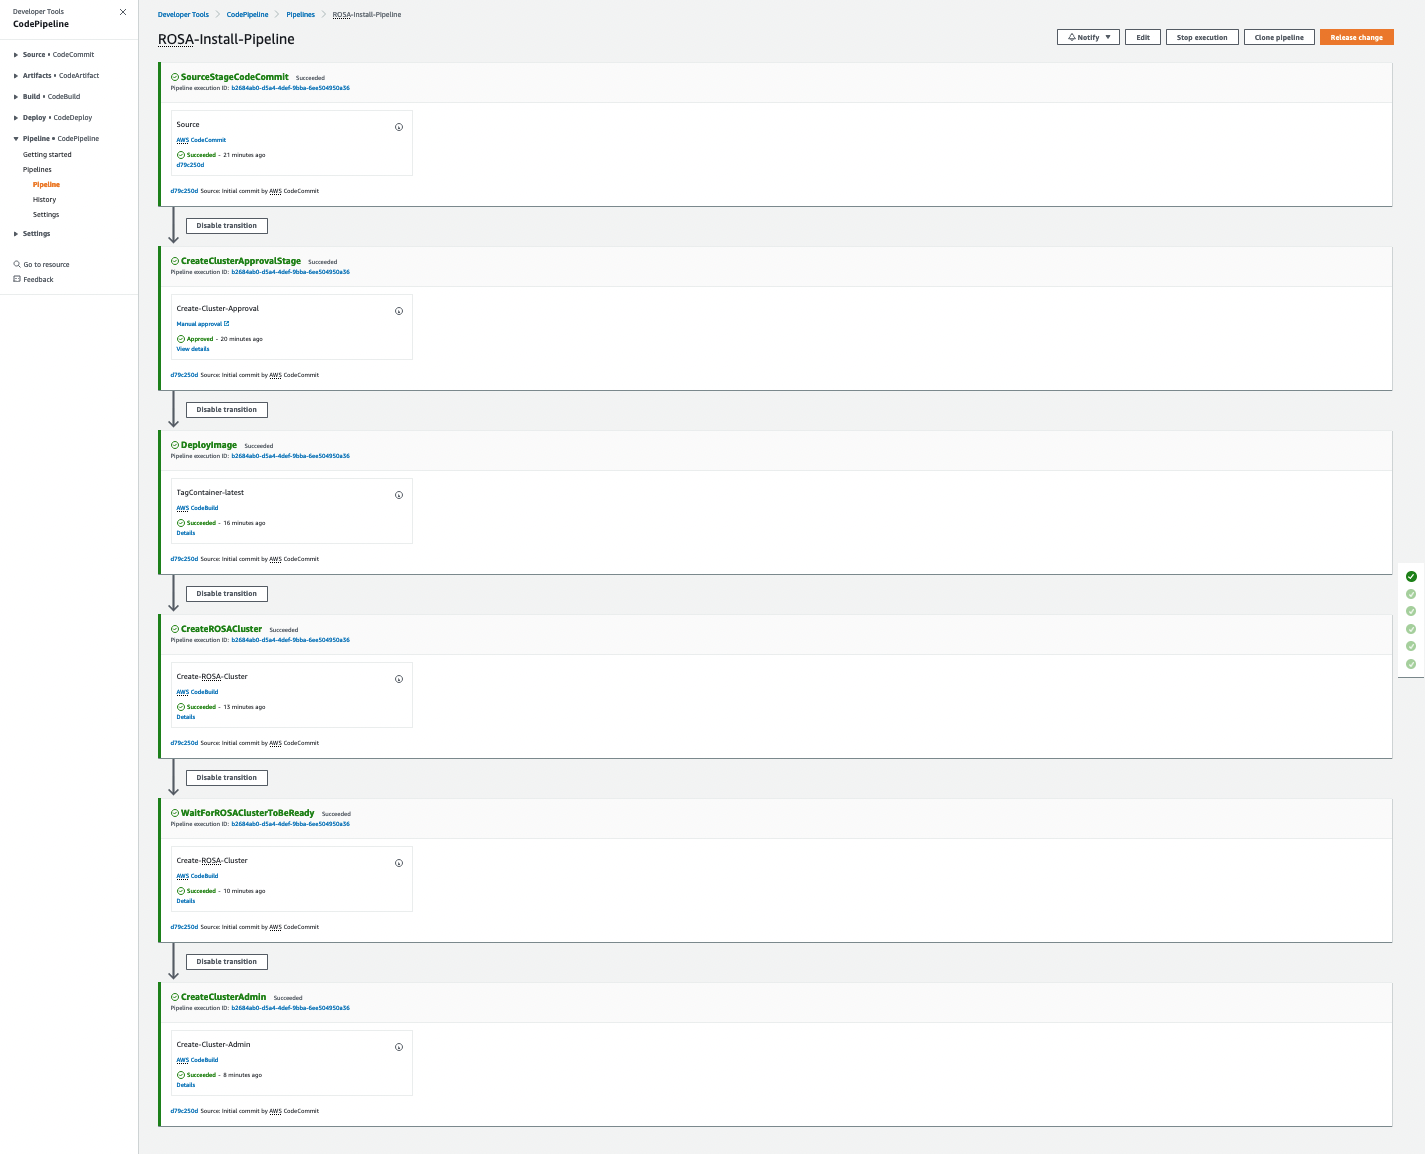Open execution ID link under SourceStageCodeCommit

coord(290,88)
